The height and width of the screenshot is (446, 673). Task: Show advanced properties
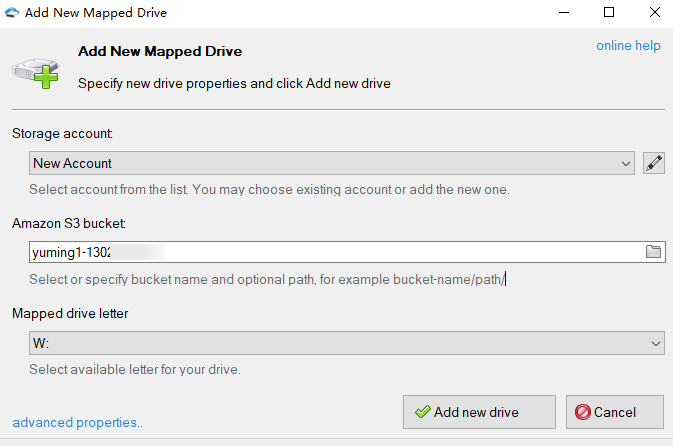click(78, 422)
